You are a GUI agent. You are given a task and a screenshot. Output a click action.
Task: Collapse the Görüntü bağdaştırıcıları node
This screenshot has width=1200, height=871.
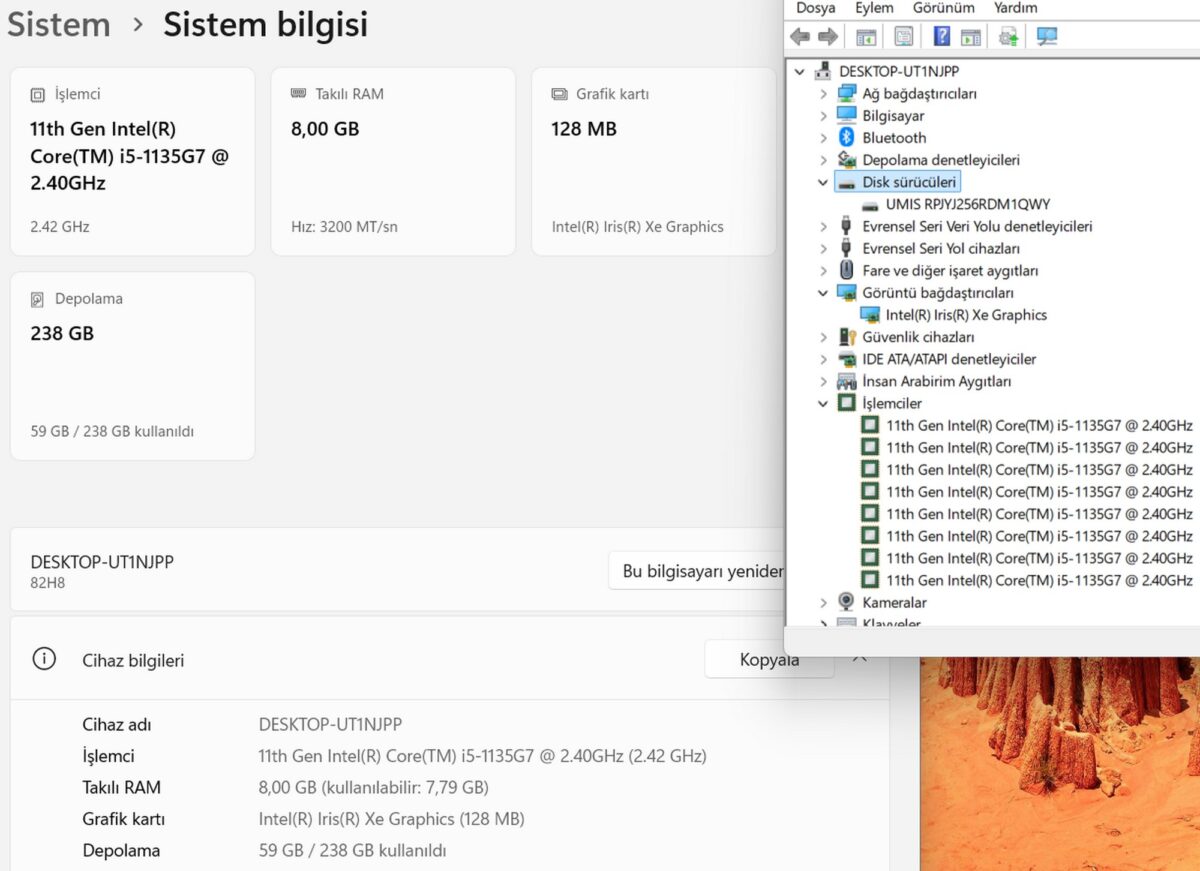pos(823,292)
